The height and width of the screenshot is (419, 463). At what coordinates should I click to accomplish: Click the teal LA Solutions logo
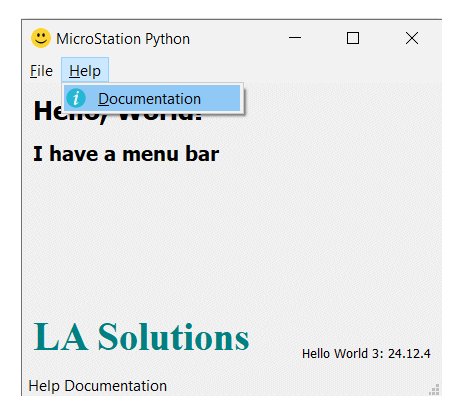[141, 337]
